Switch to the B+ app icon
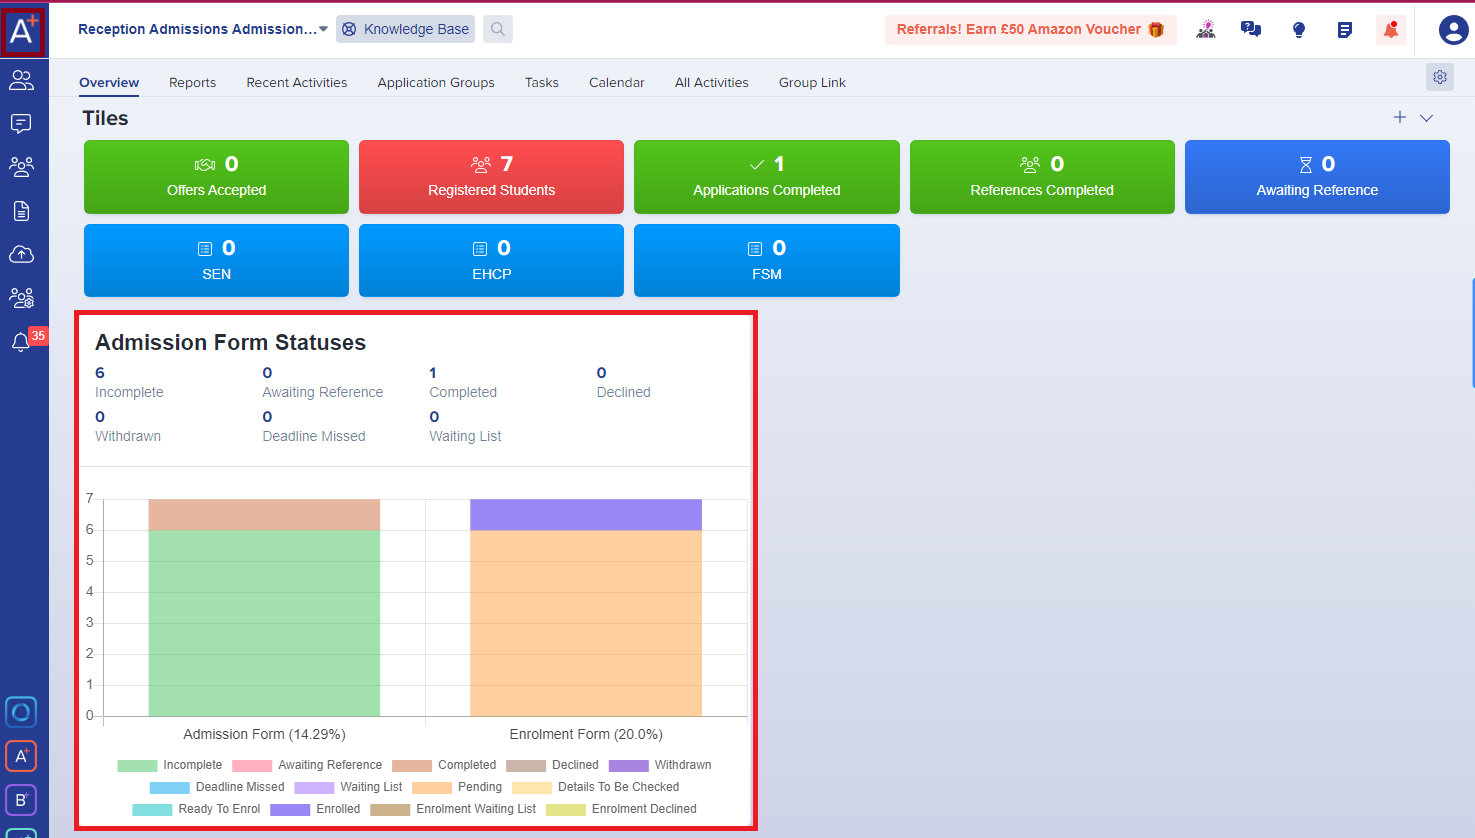 [21, 800]
